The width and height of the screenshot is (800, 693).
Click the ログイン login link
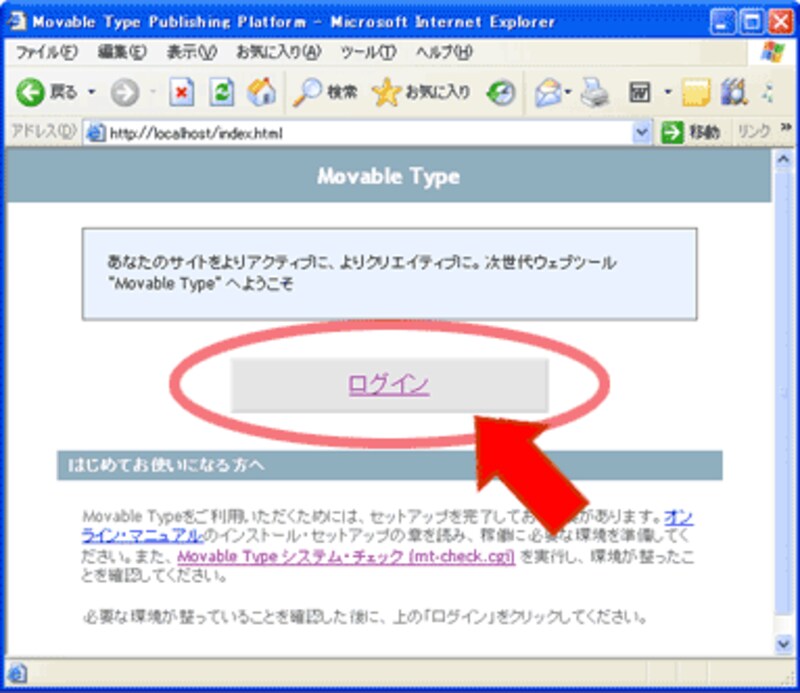(x=390, y=382)
